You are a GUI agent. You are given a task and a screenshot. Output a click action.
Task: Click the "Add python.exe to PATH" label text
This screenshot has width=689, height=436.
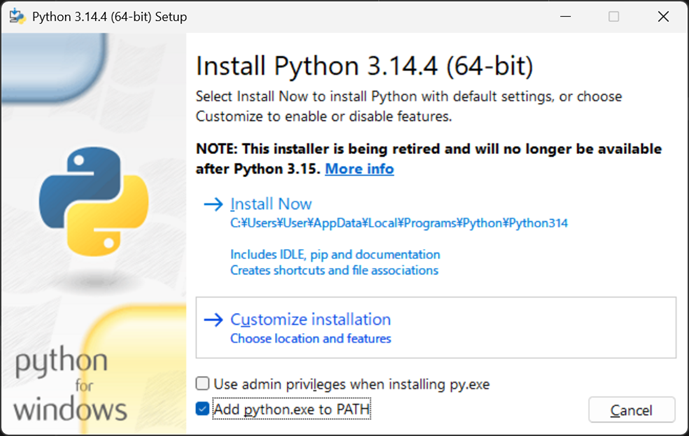click(292, 408)
